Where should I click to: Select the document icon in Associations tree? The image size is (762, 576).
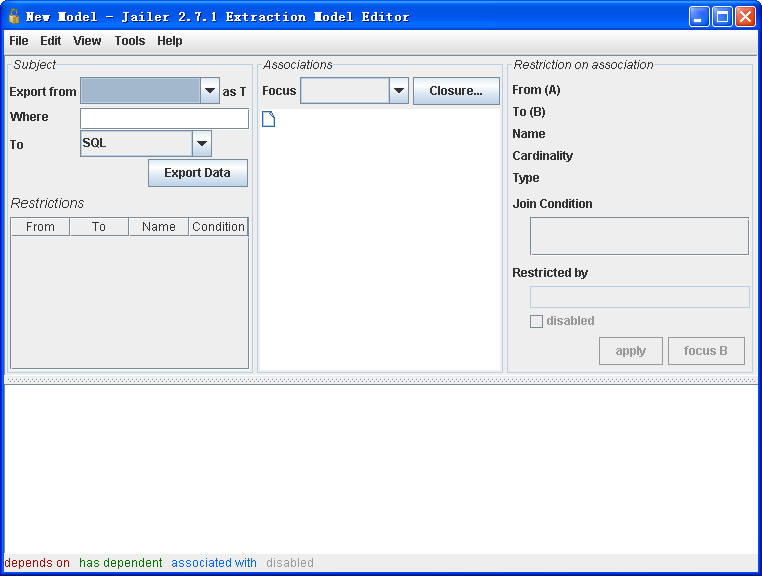tap(268, 119)
